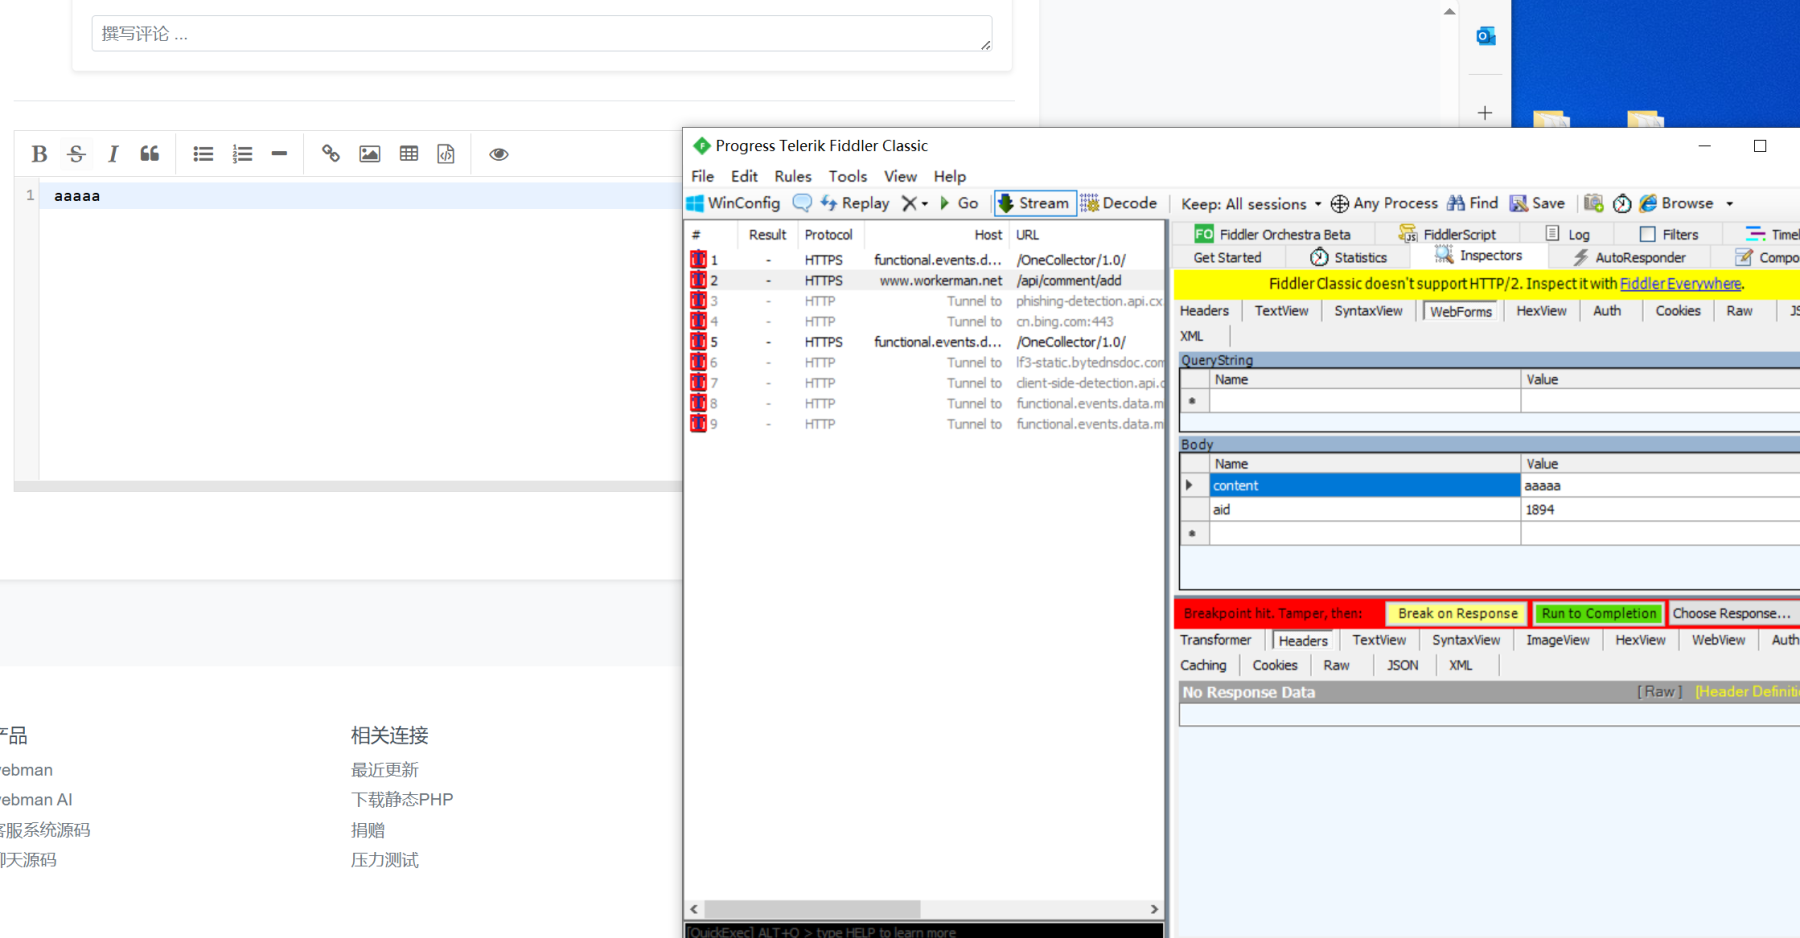Toggle bold formatting in comment editor

click(x=39, y=154)
